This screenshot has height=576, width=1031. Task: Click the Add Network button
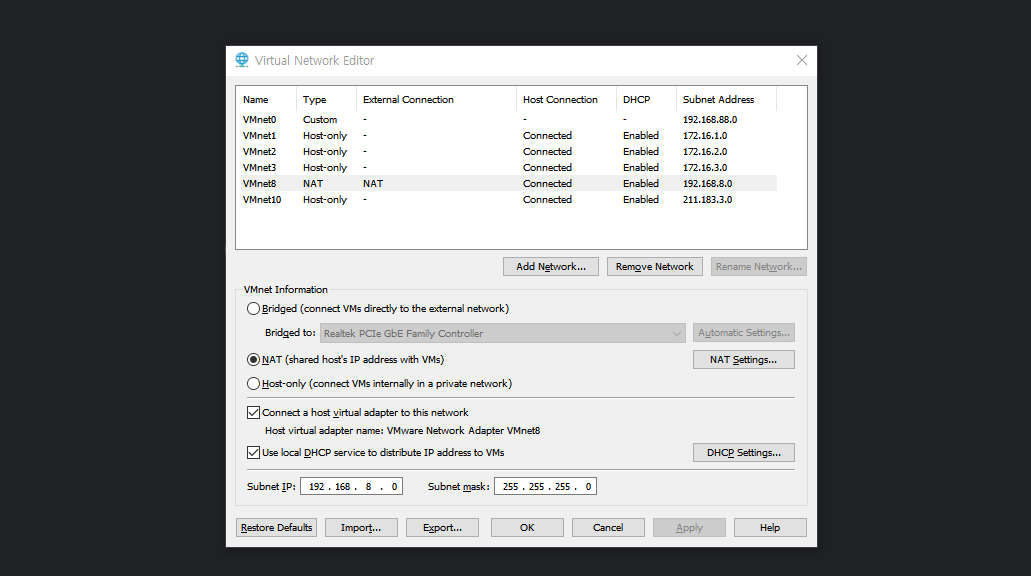551,266
